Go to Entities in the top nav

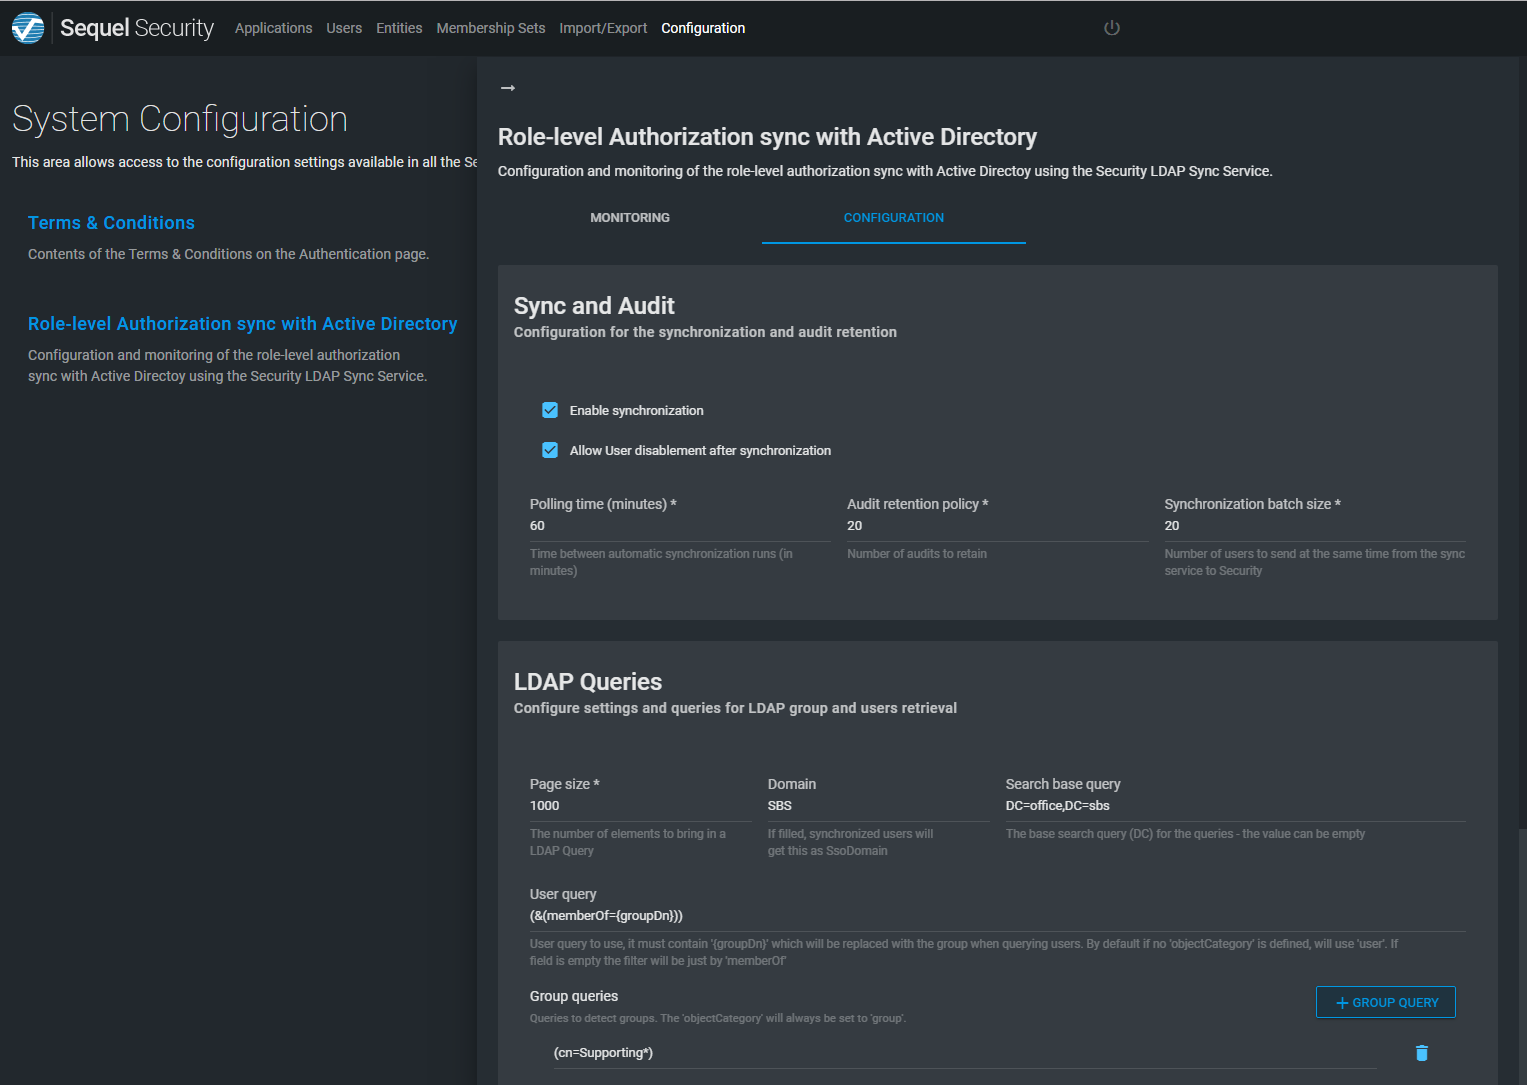399,28
